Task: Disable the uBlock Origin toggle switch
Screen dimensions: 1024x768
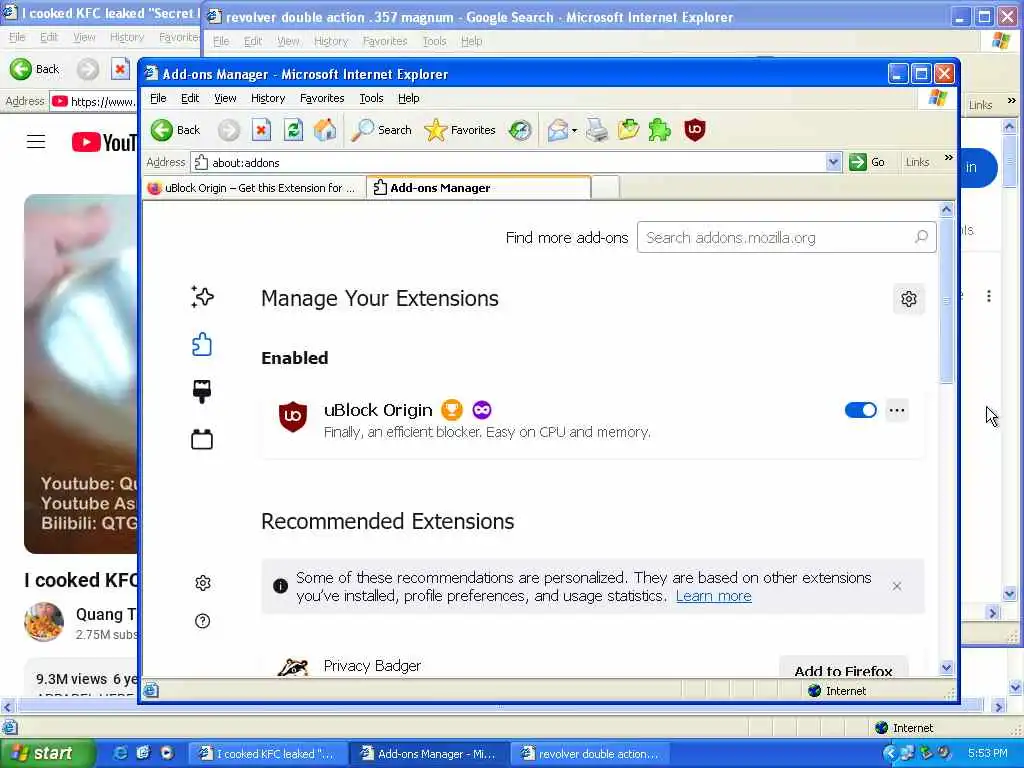Action: click(861, 410)
